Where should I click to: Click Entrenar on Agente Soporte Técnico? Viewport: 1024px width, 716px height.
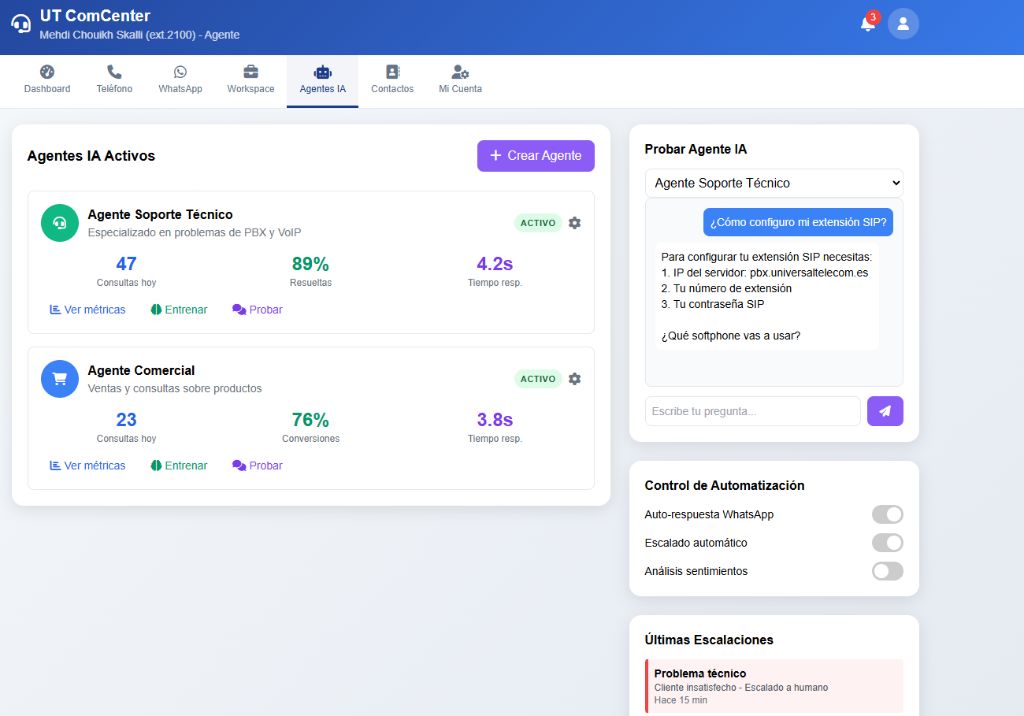(x=179, y=309)
